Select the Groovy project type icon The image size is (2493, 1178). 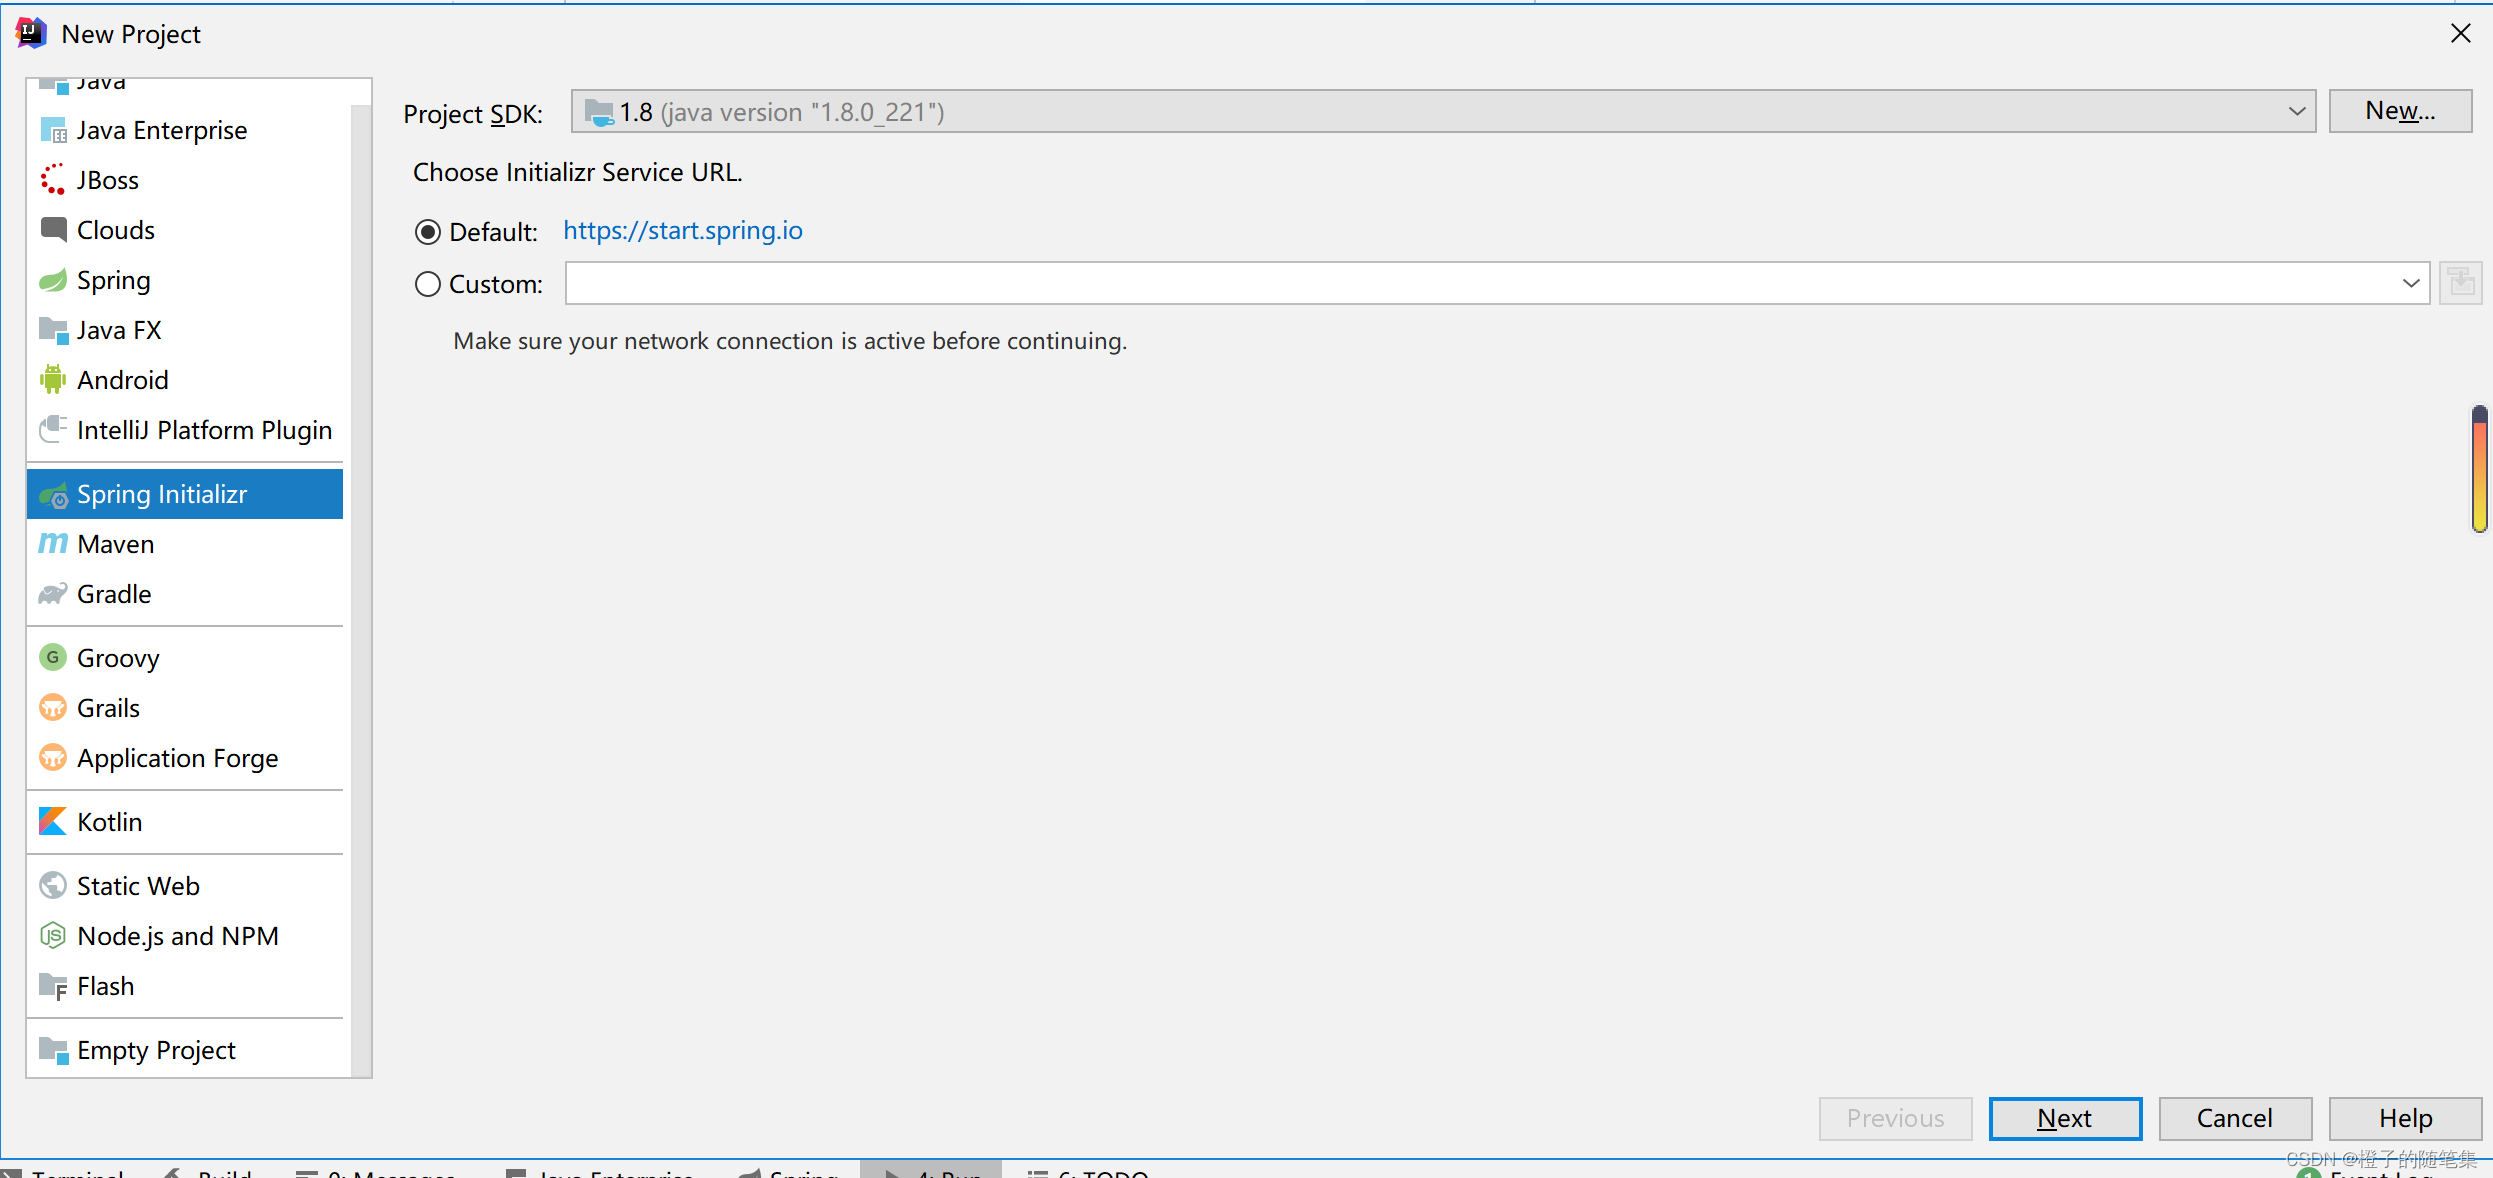56,657
